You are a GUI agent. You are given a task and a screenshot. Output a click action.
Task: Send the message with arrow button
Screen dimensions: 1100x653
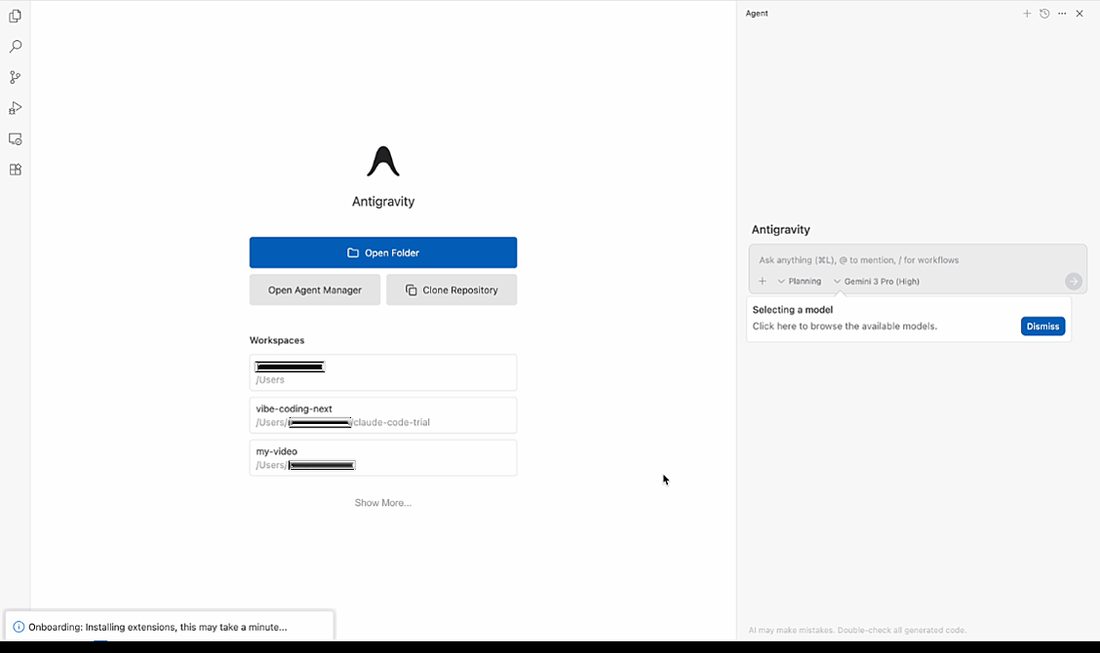click(x=1073, y=281)
